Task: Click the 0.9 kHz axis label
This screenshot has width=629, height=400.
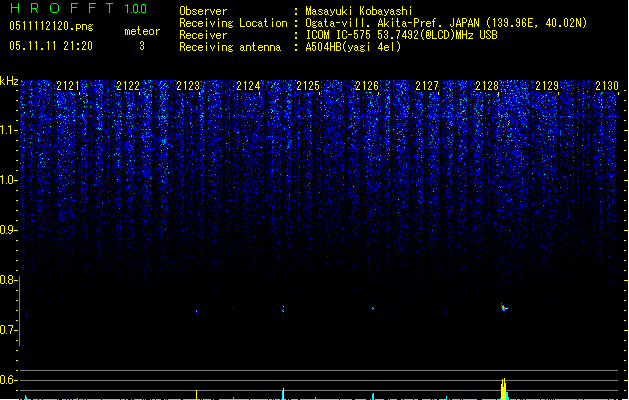Action: point(8,230)
